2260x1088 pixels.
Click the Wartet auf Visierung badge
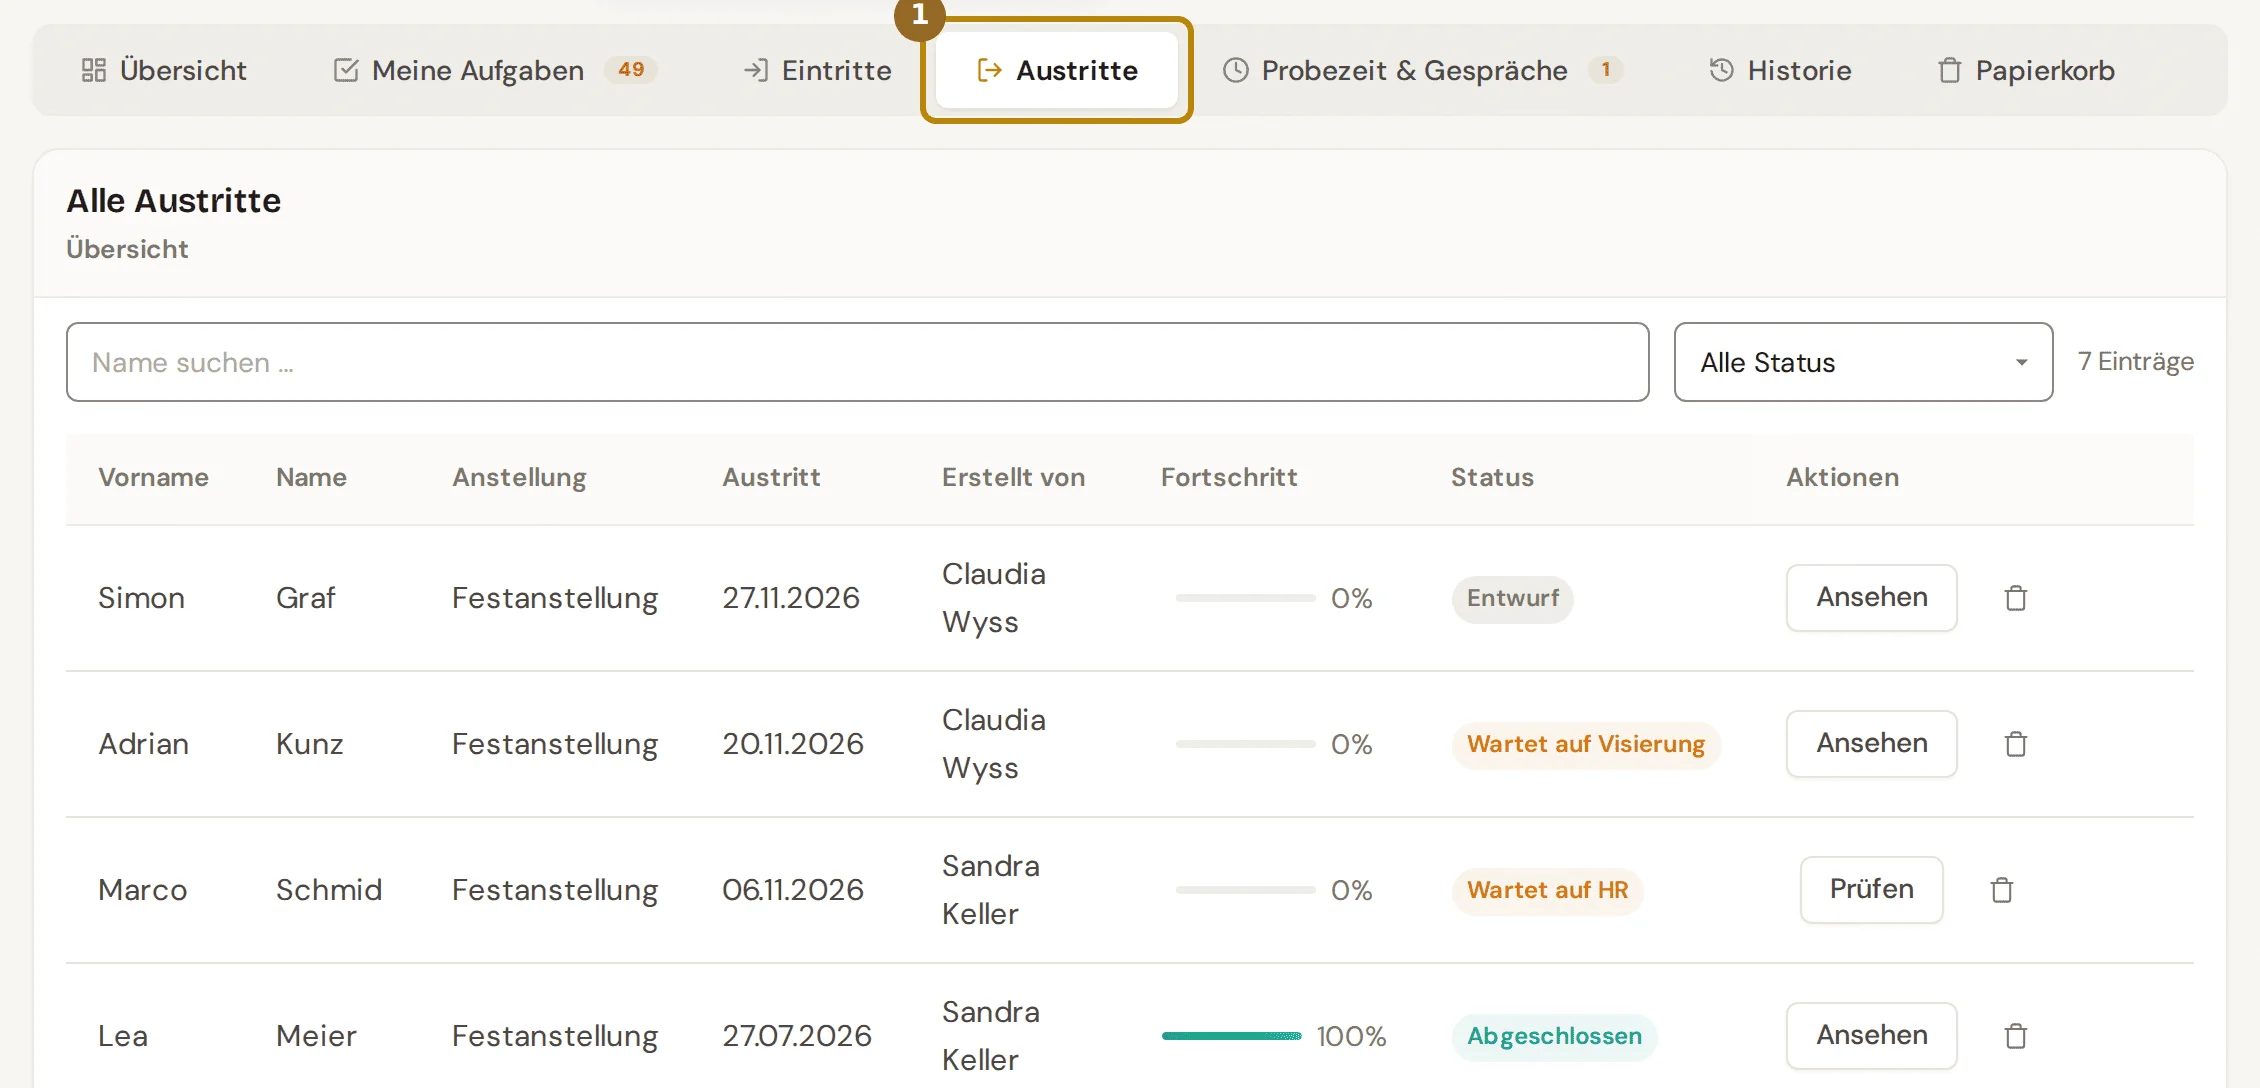(1585, 744)
